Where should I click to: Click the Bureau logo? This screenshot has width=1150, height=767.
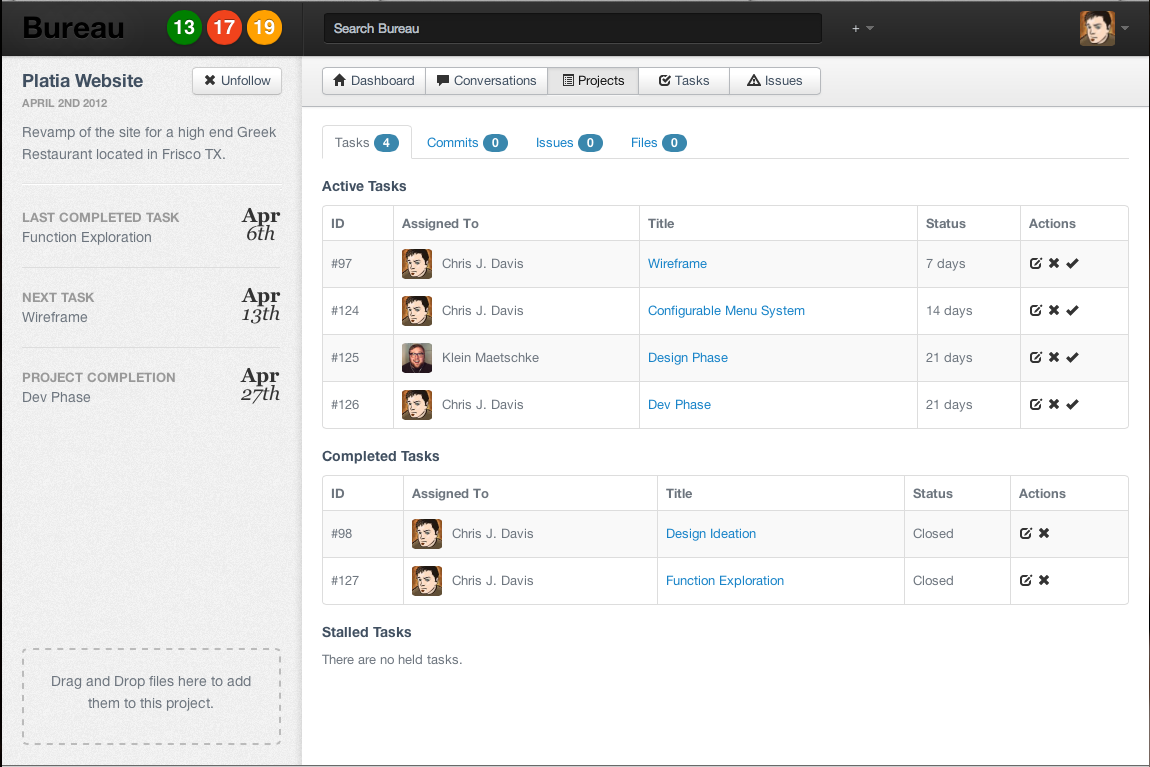tap(73, 28)
